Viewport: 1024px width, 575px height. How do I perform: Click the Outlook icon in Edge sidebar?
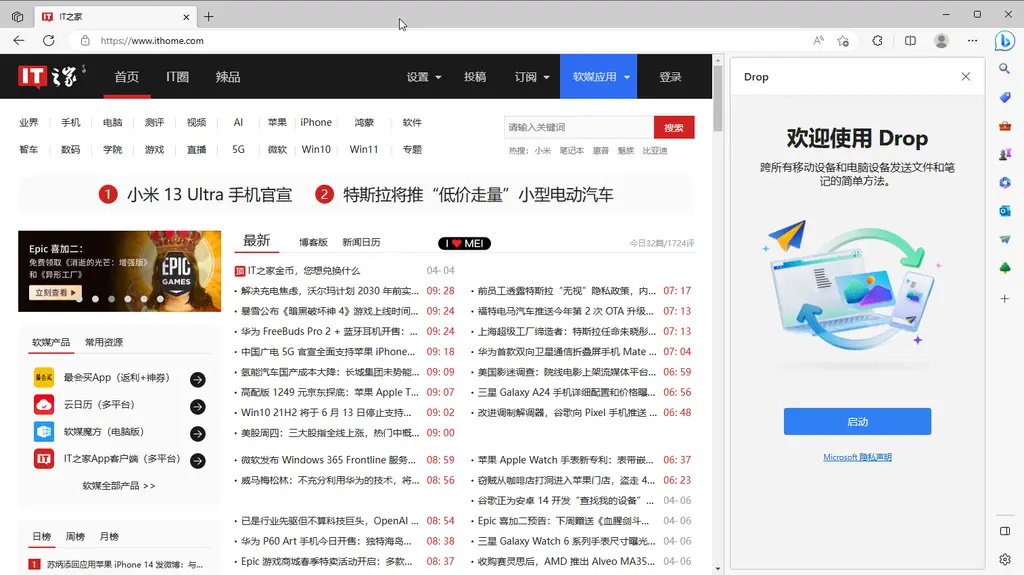(x=1004, y=211)
